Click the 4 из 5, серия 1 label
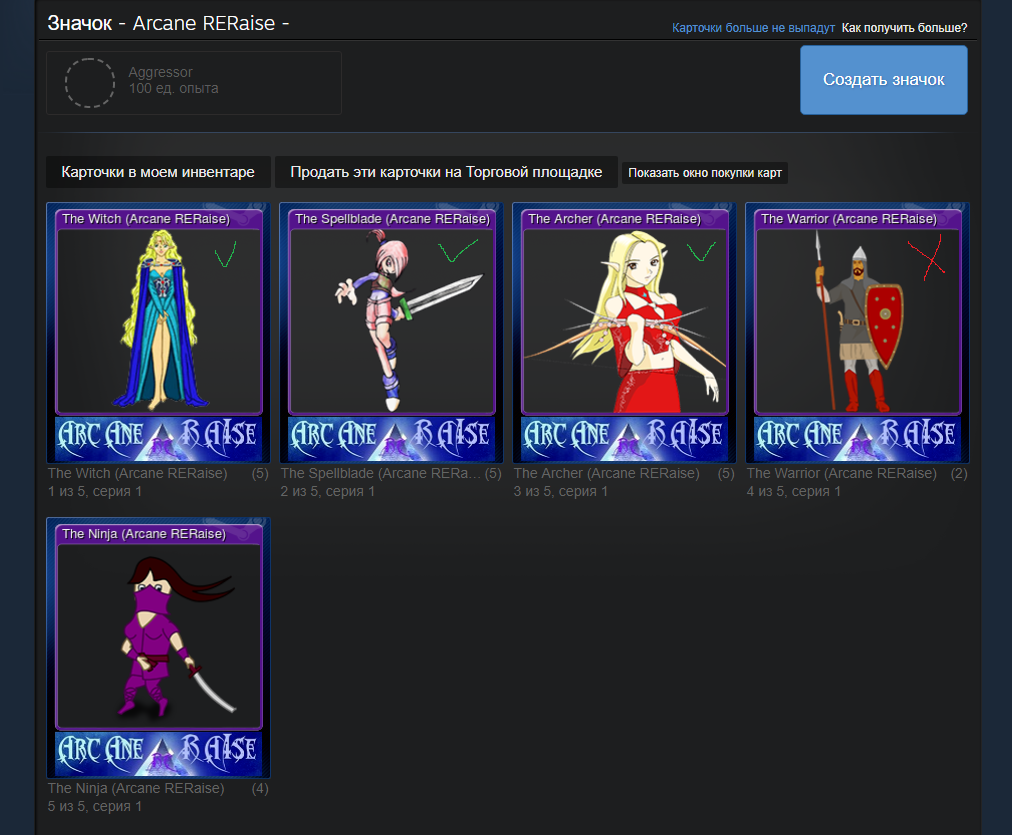The image size is (1012, 835). coord(794,491)
